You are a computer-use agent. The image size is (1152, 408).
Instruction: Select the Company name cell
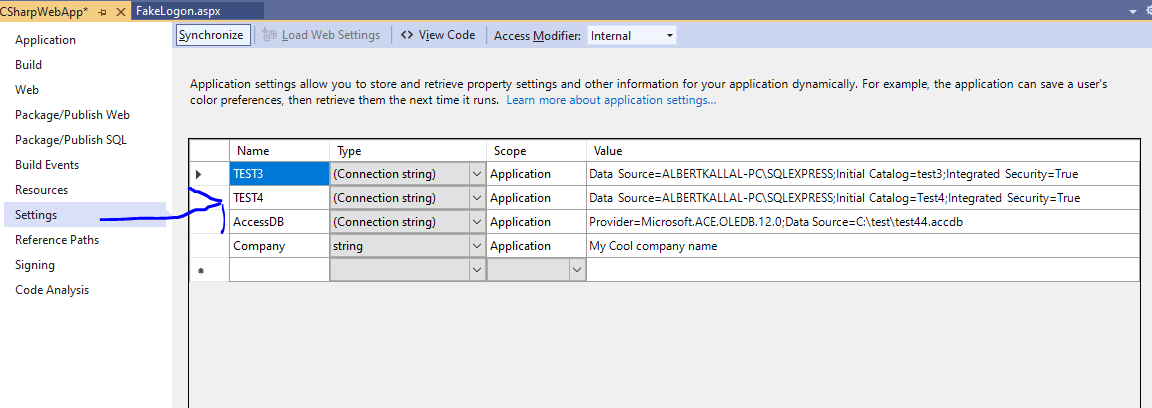point(279,246)
